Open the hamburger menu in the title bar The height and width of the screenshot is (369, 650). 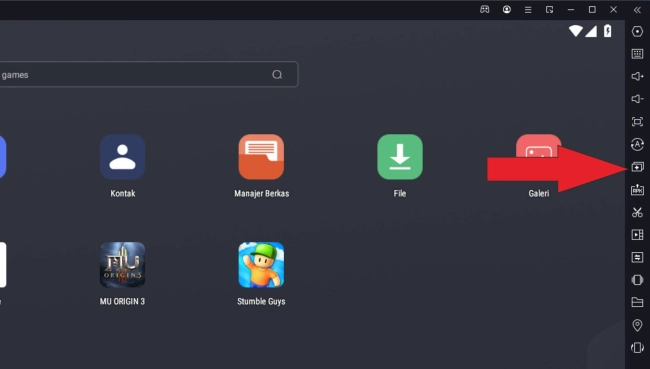tap(528, 10)
